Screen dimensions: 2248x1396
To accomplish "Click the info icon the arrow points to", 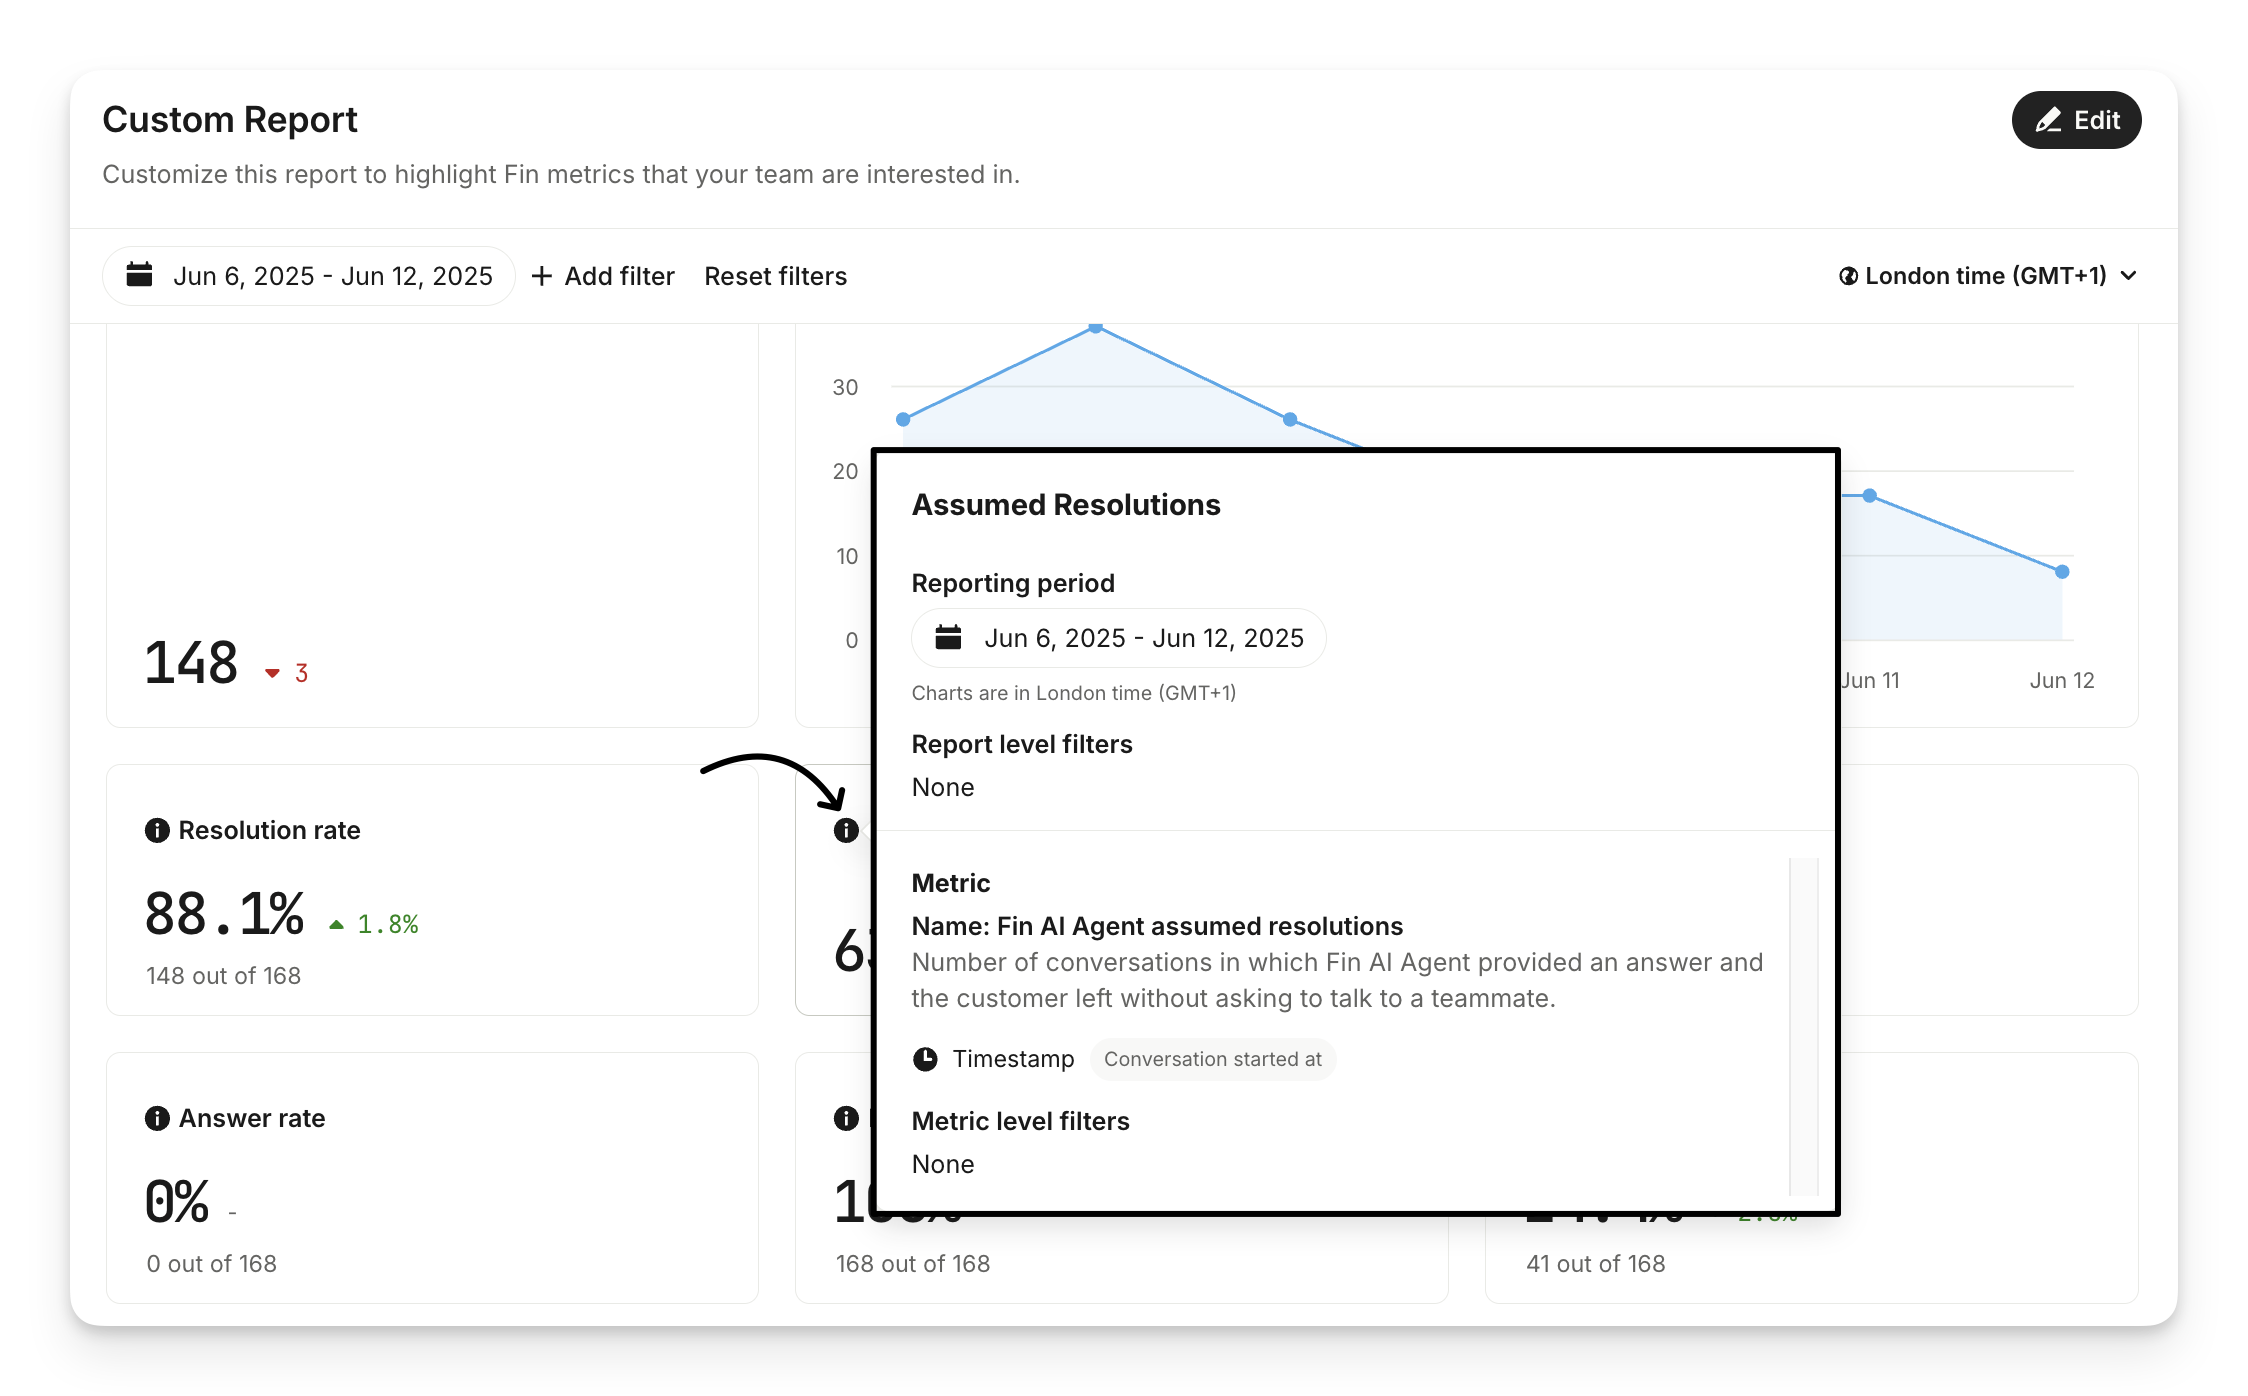I will tap(846, 830).
